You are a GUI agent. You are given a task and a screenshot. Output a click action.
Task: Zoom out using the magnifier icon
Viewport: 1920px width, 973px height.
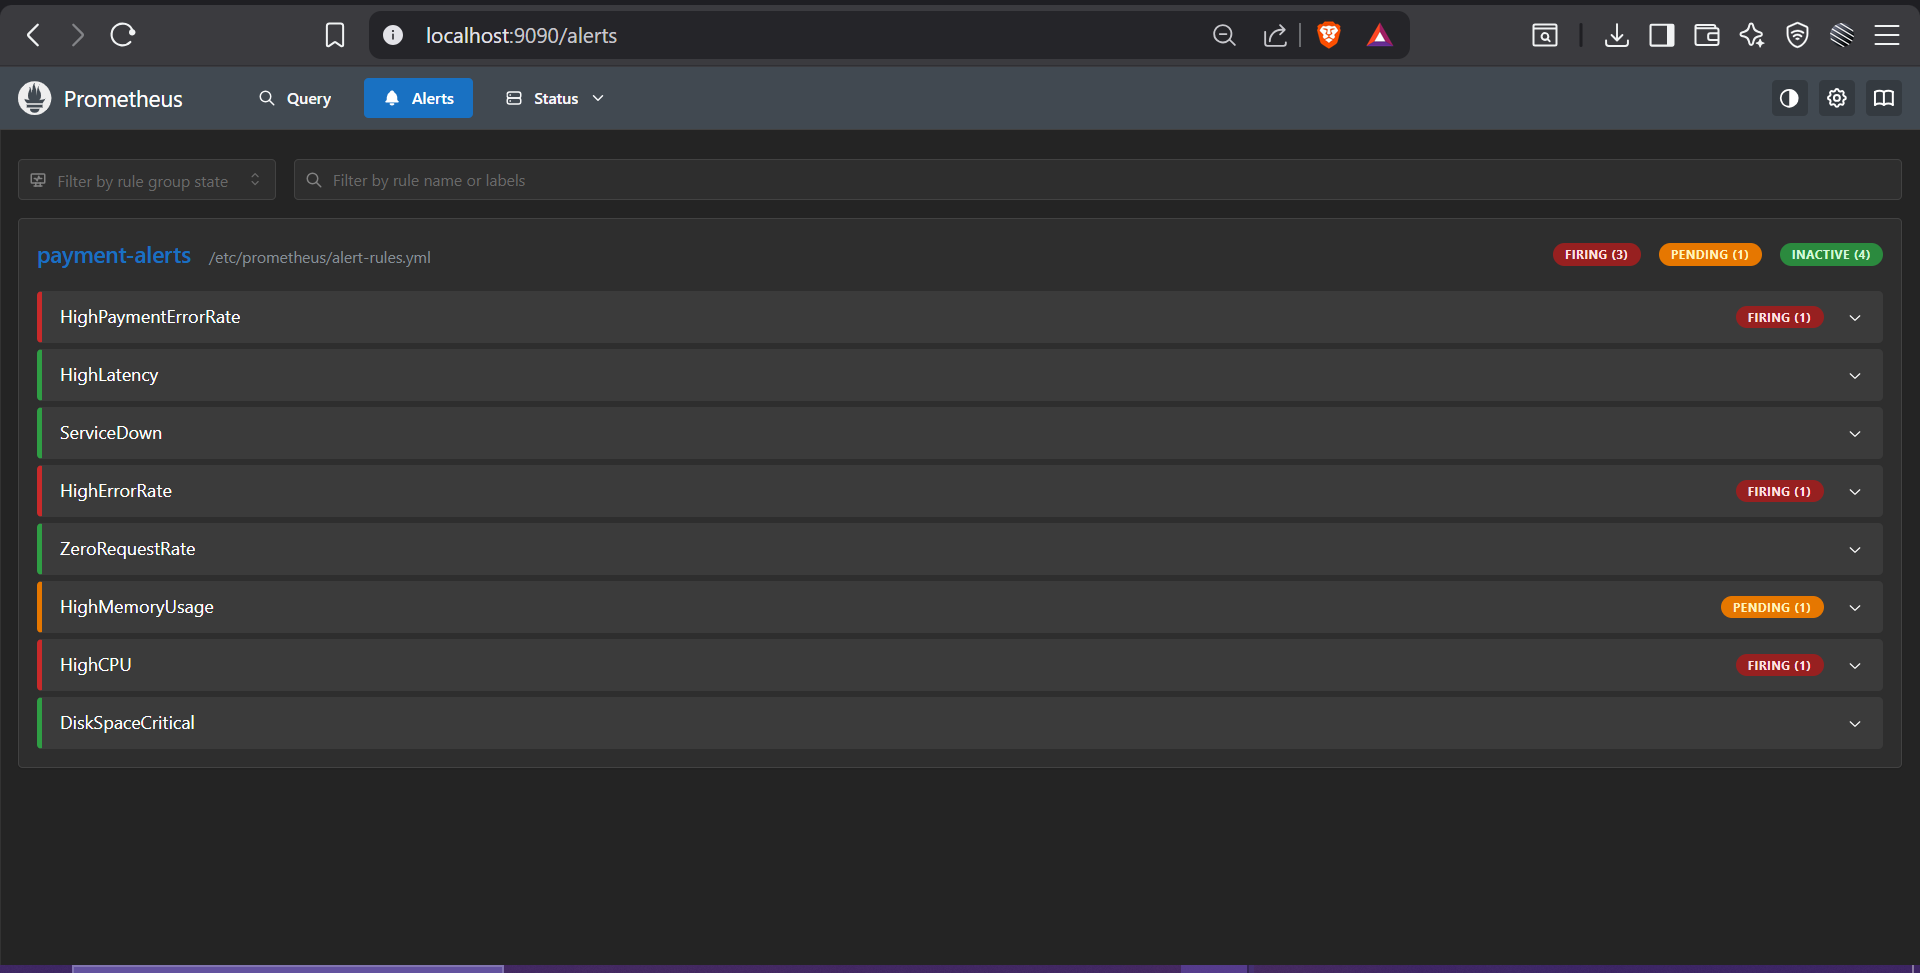pos(1223,35)
